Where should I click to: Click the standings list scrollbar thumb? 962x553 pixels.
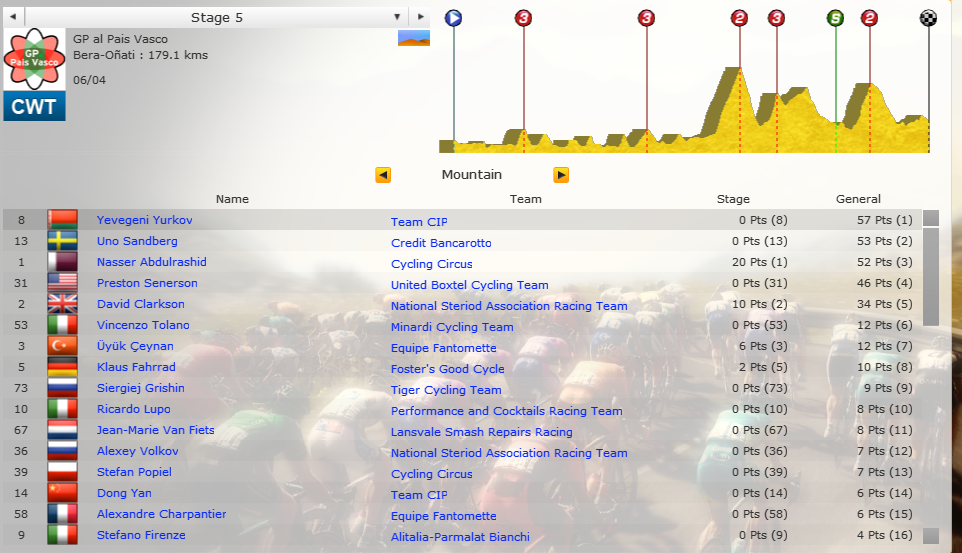931,277
